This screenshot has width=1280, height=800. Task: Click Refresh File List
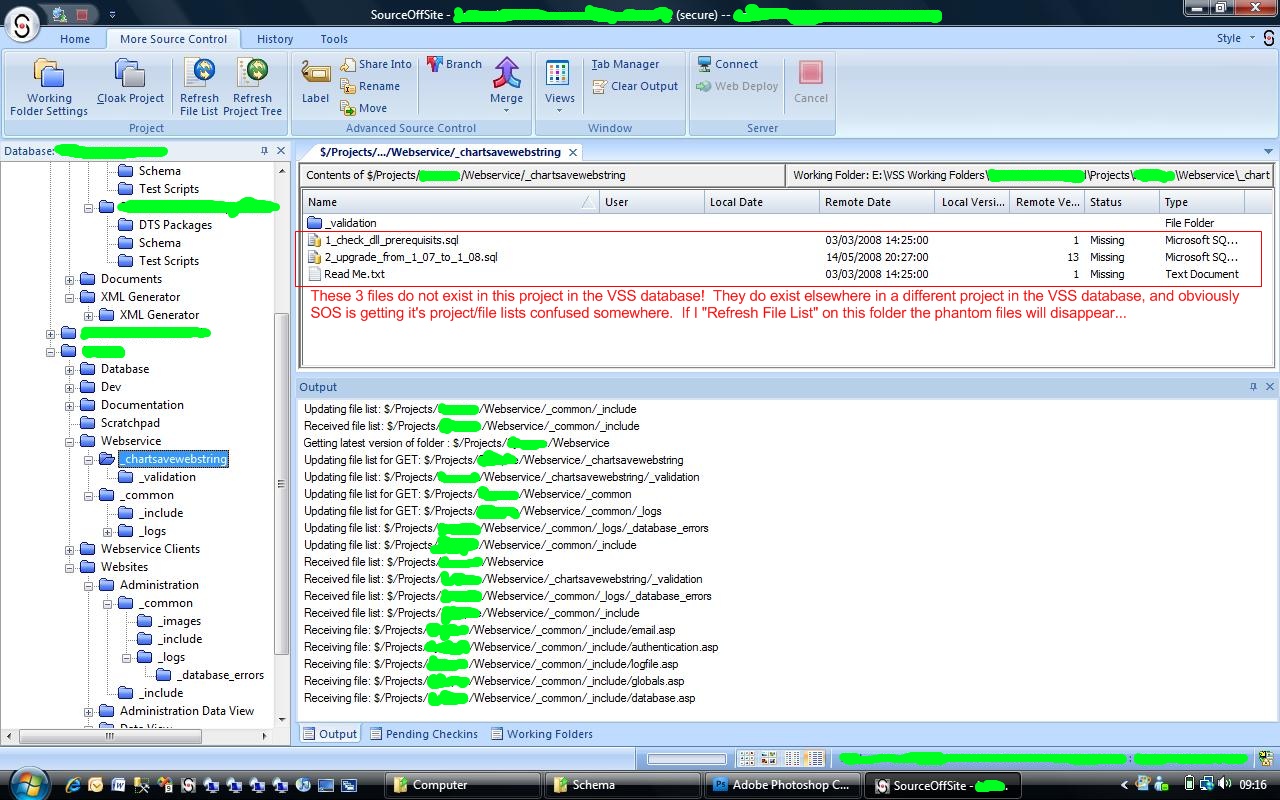click(199, 88)
